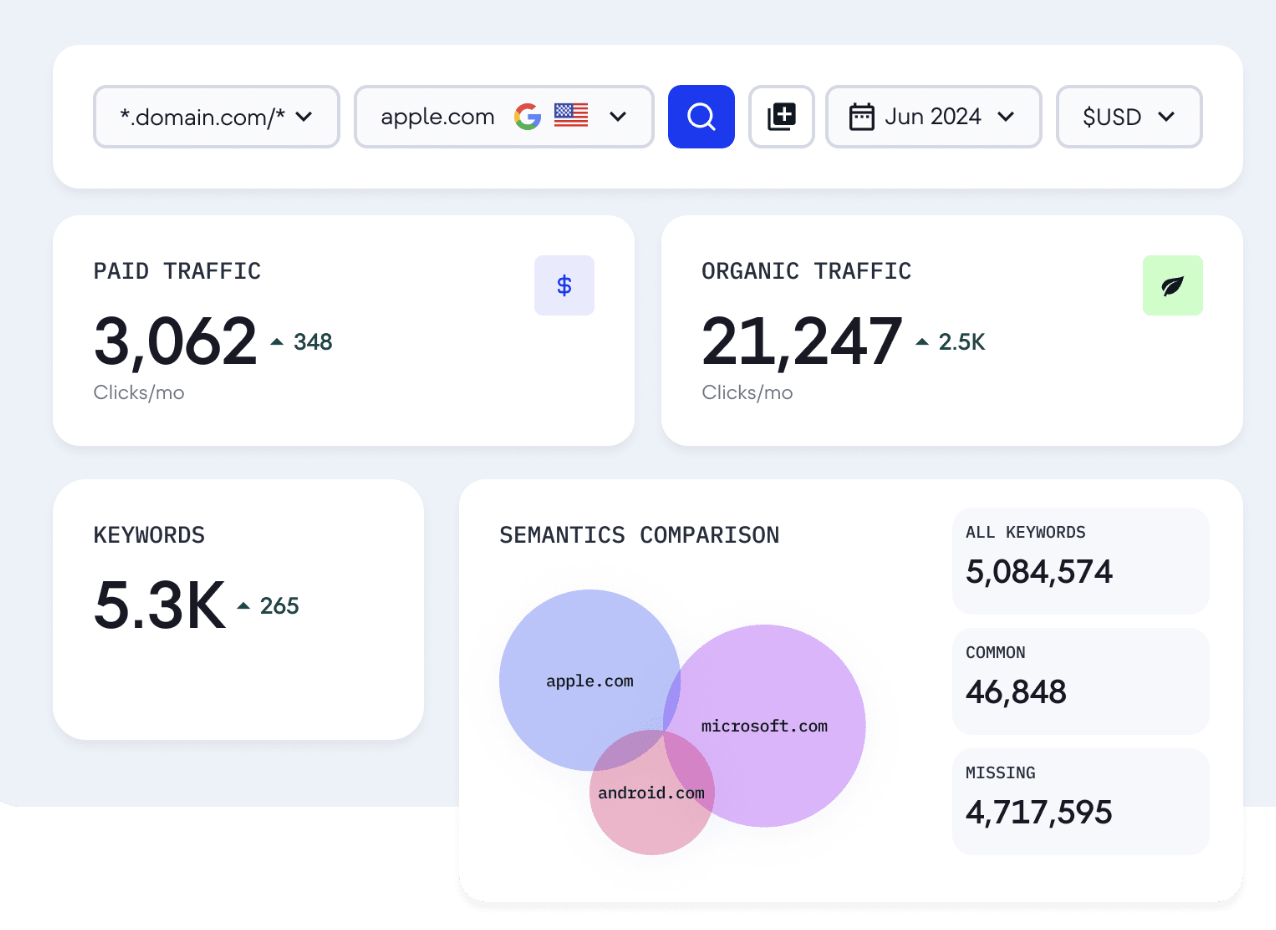
Task: Click the KEYWORDS card heading
Action: 149,535
